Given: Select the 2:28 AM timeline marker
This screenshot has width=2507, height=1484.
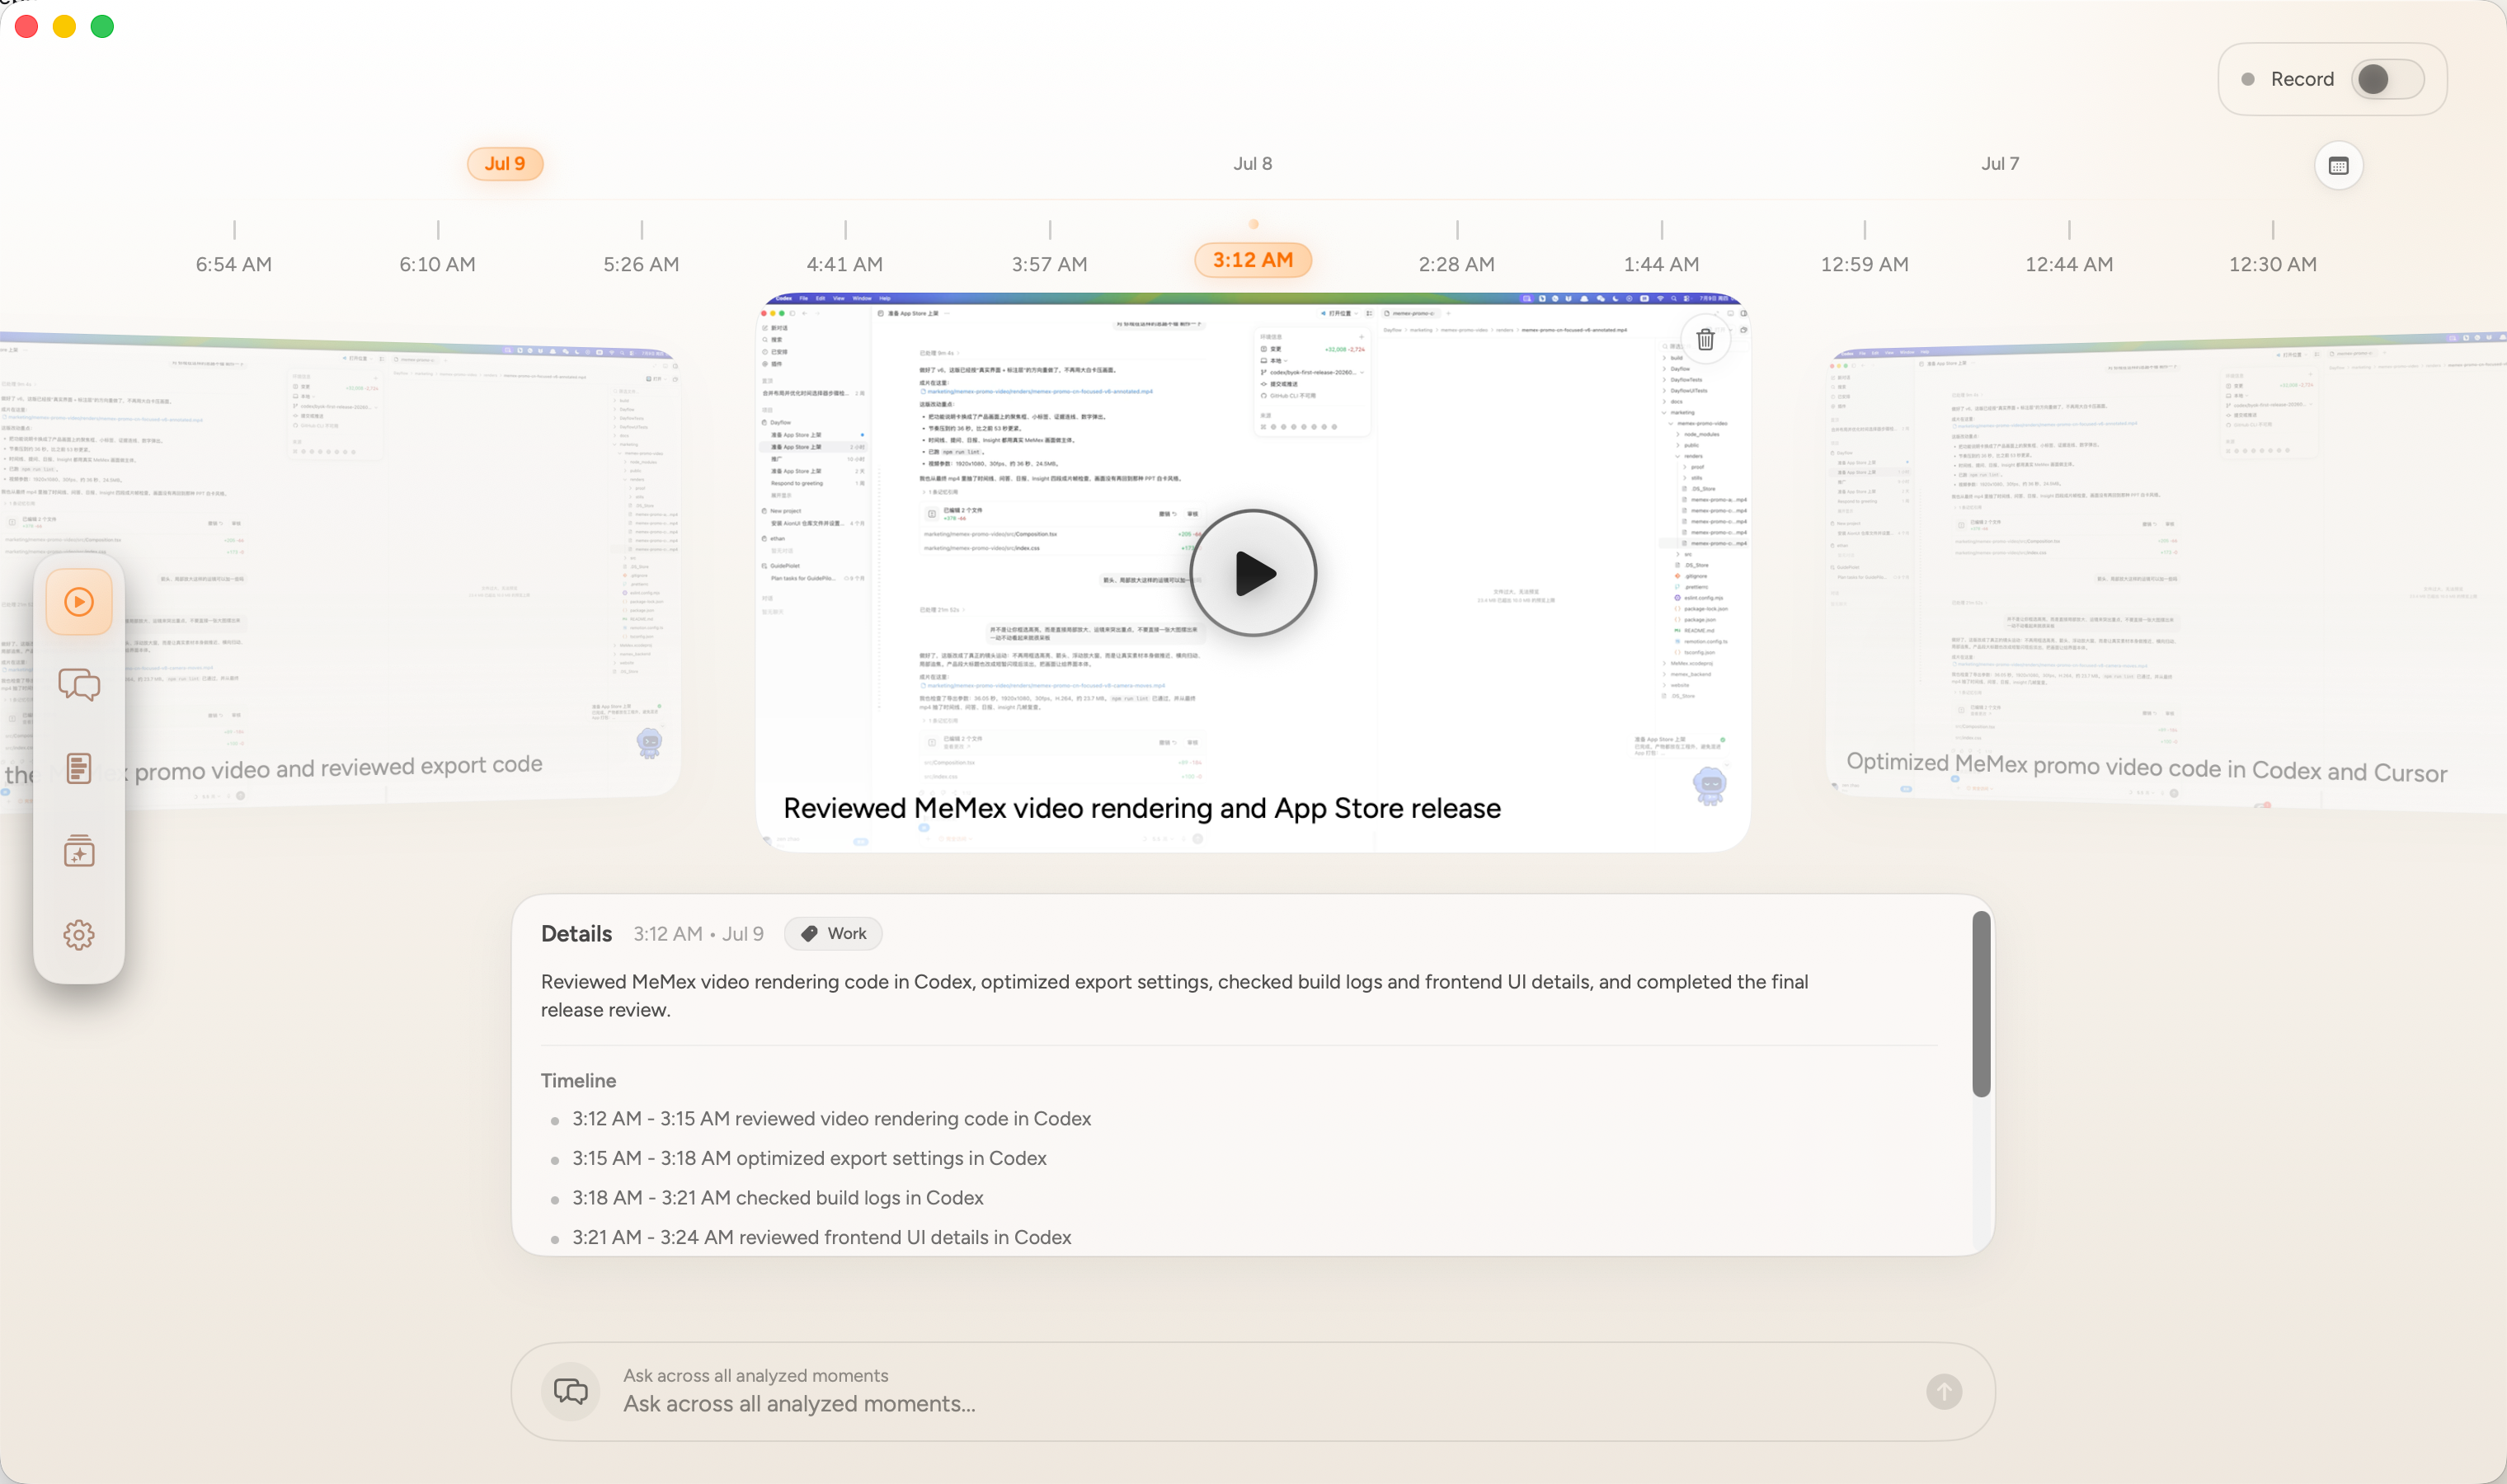Looking at the screenshot, I should point(1457,264).
